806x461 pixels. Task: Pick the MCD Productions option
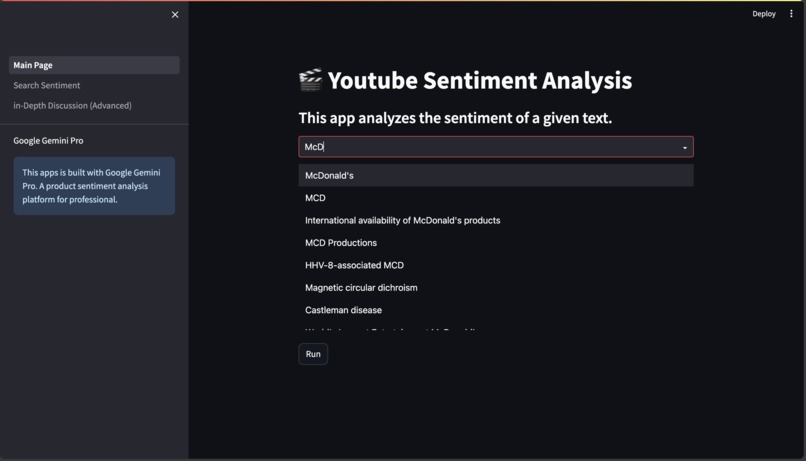pos(496,243)
